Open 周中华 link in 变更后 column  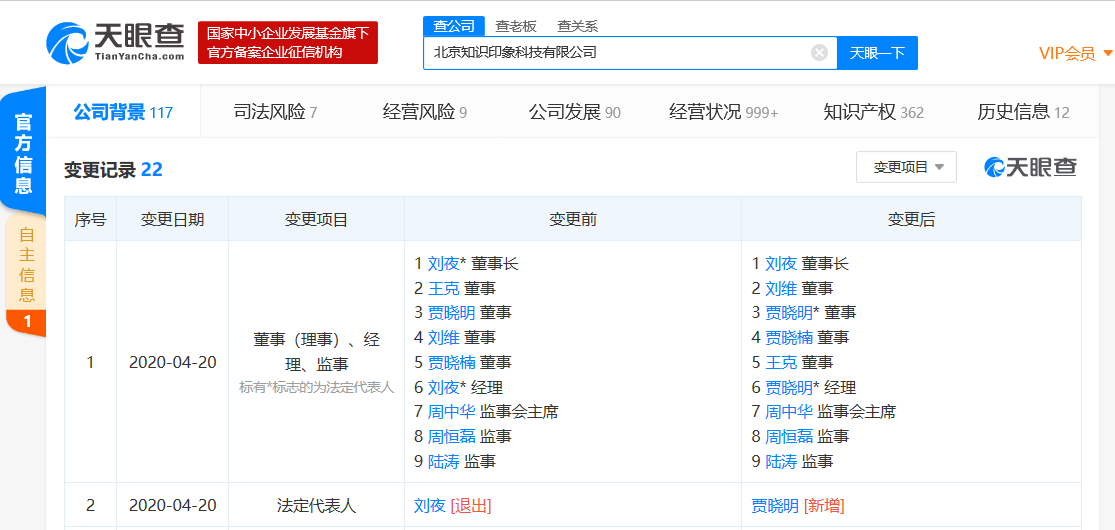pos(789,411)
